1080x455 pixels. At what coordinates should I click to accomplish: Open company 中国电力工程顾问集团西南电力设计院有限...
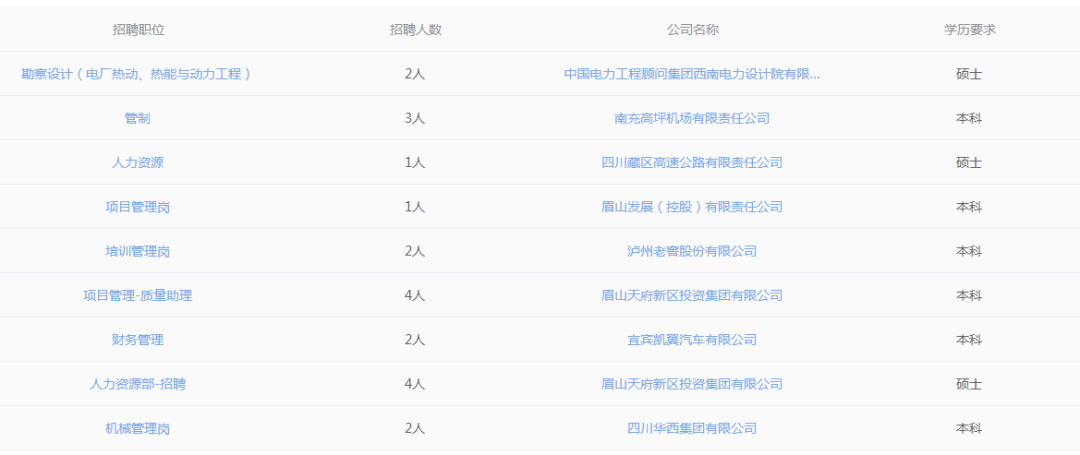click(692, 74)
